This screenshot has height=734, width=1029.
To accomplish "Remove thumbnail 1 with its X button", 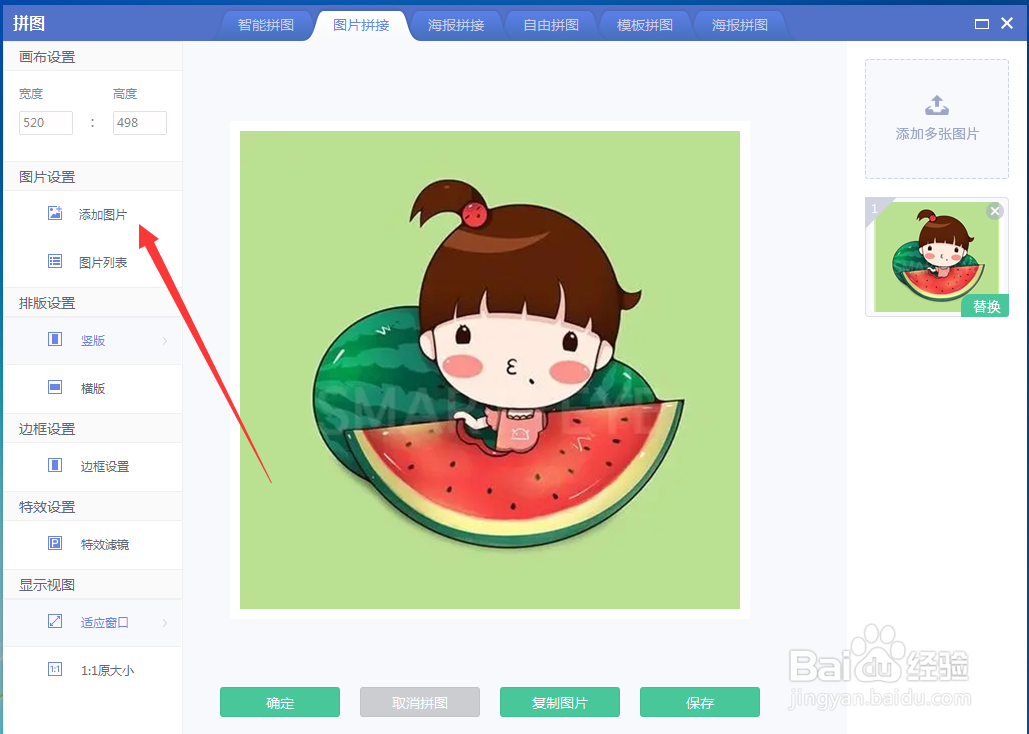I will tap(995, 211).
